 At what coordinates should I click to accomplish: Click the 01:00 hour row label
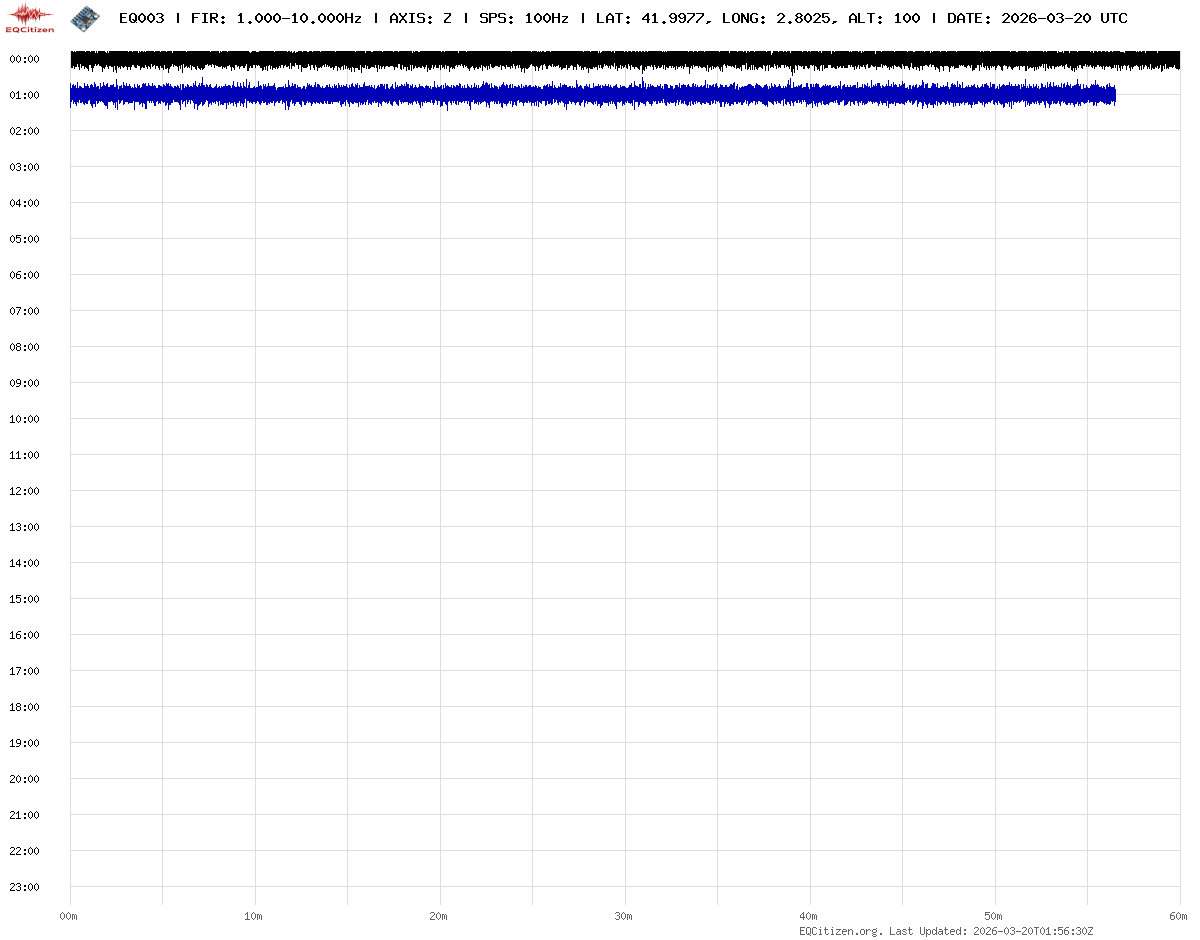pyautogui.click(x=23, y=95)
